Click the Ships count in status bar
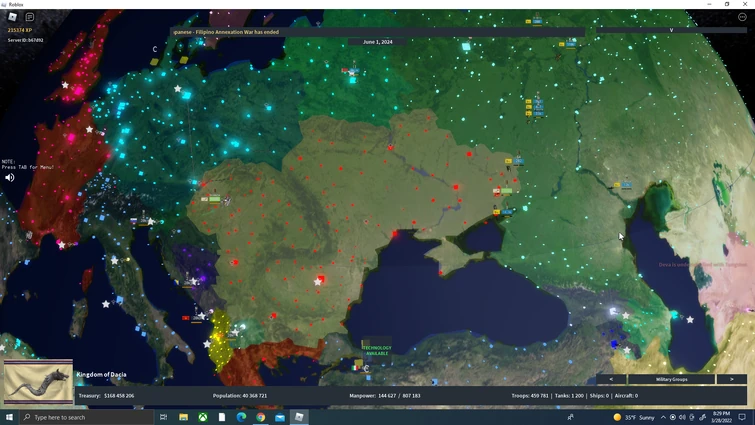Image resolution: width=755 pixels, height=425 pixels. 599,396
